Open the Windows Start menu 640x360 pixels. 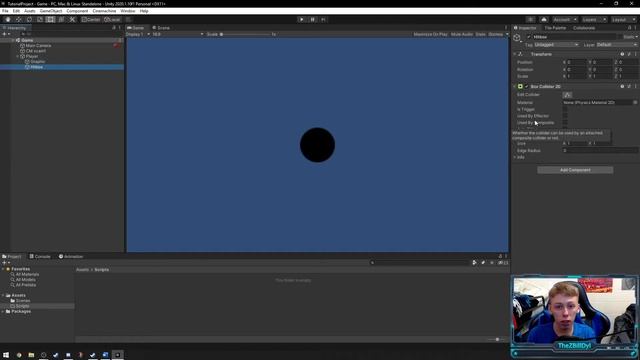point(6,355)
